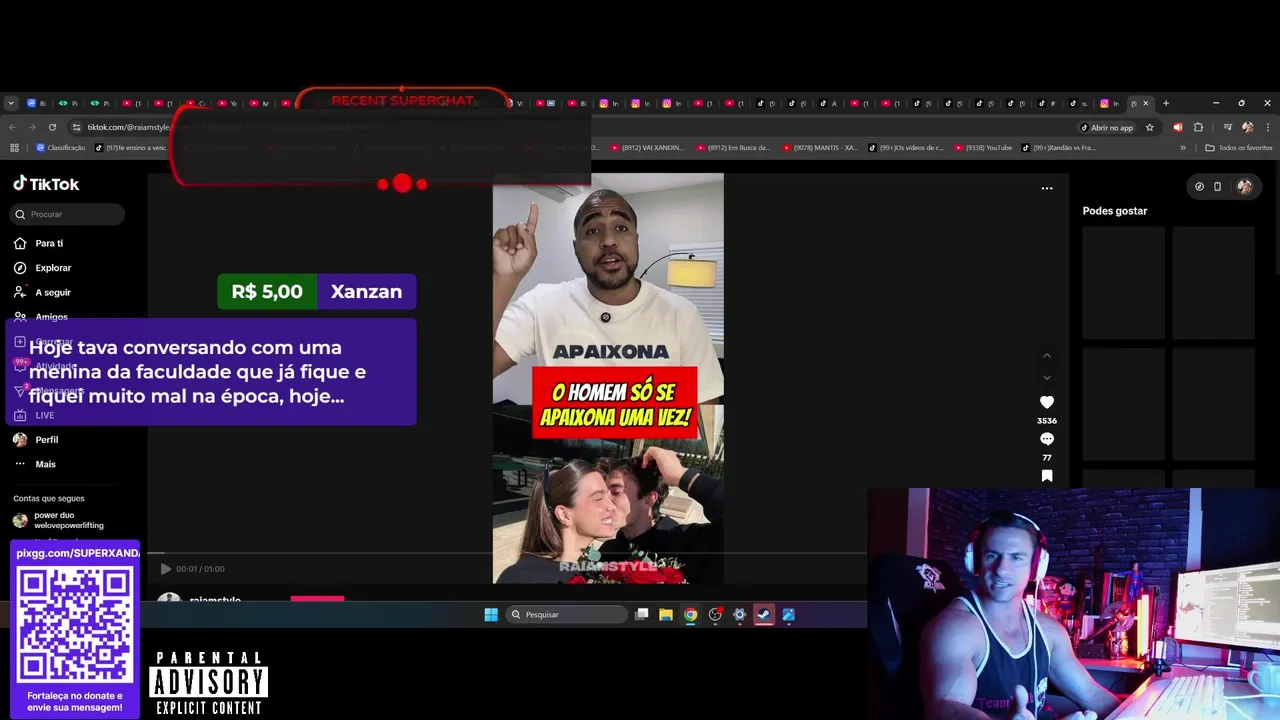This screenshot has height=720, width=1280.
Task: Open Chrome extensions puzzle icon
Action: click(1198, 127)
